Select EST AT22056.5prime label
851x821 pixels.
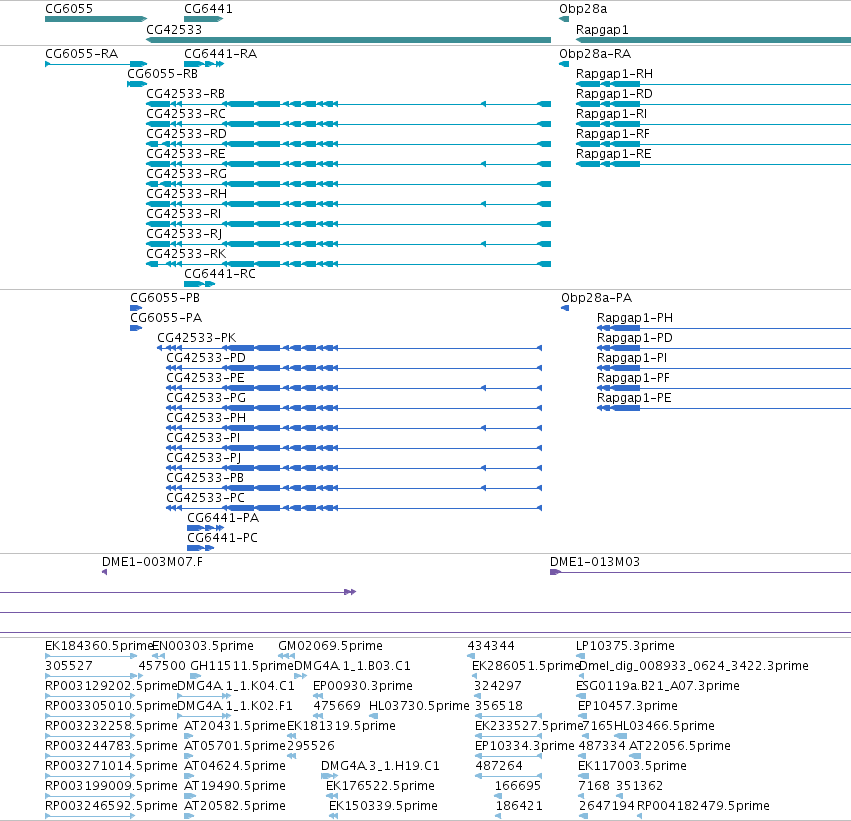(679, 747)
